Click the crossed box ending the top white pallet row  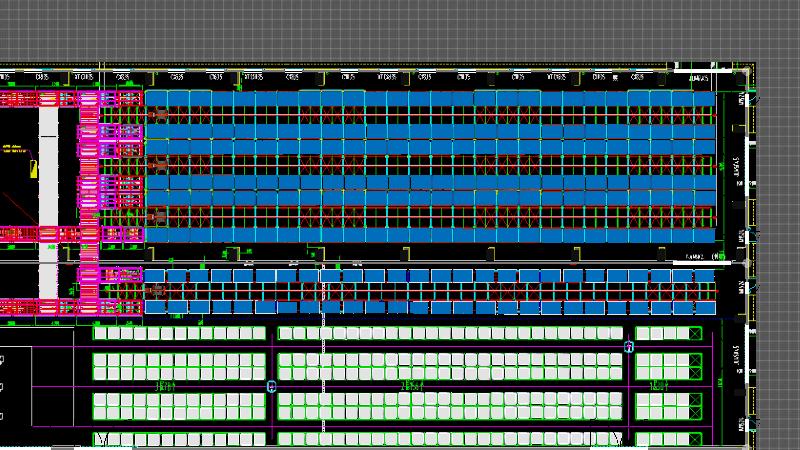[696, 333]
